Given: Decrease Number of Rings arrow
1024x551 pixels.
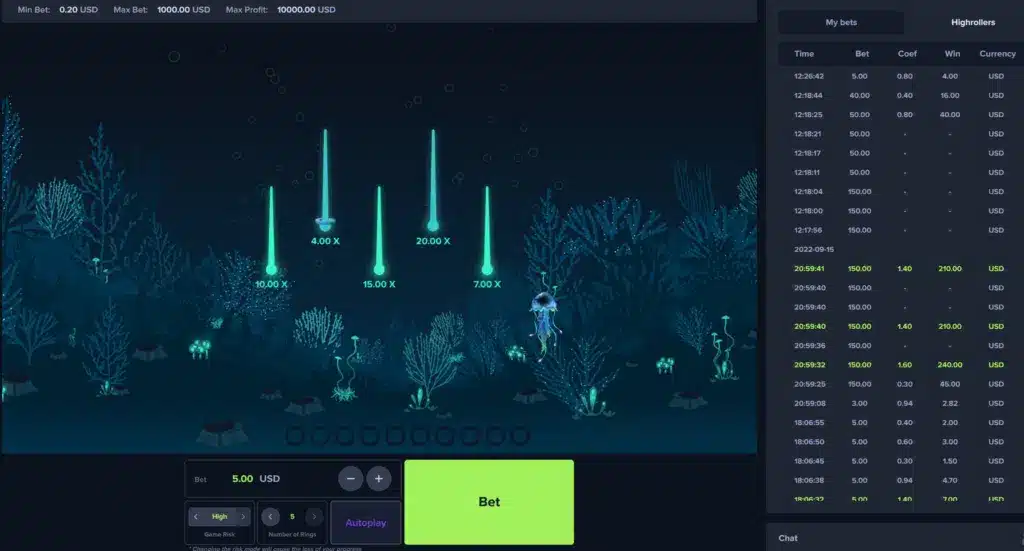Looking at the screenshot, I should tap(270, 516).
